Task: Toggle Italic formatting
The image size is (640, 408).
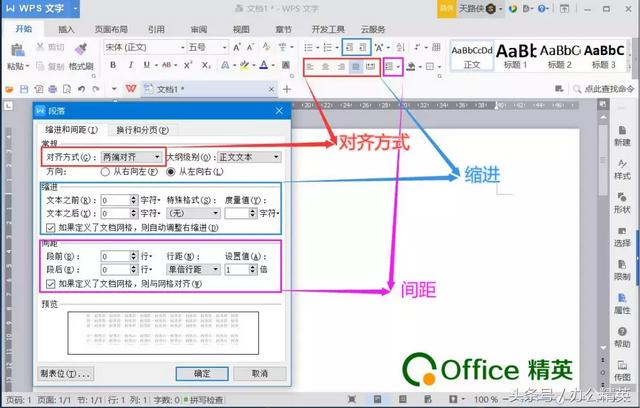Action: click(x=131, y=65)
